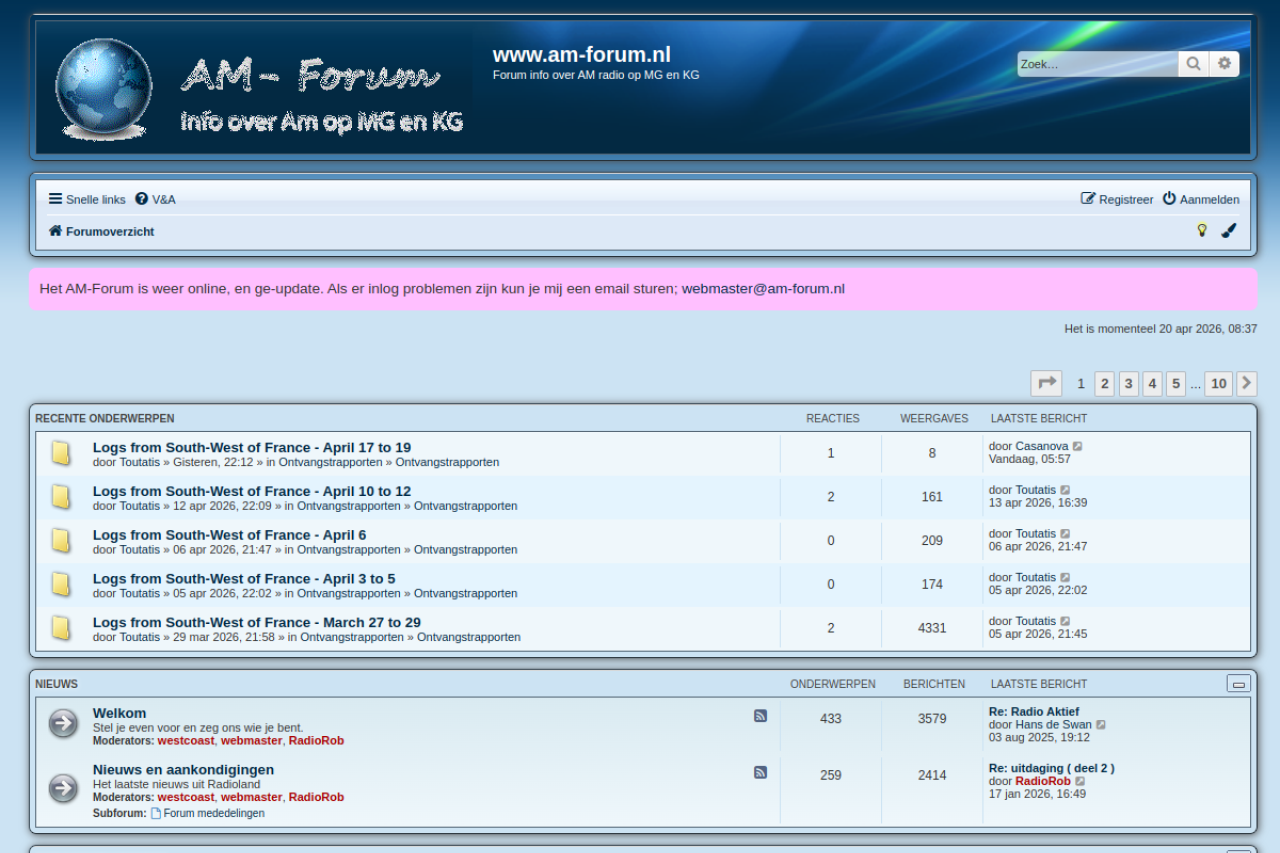Open the V&A help page
This screenshot has width=1280, height=853.
click(x=155, y=199)
